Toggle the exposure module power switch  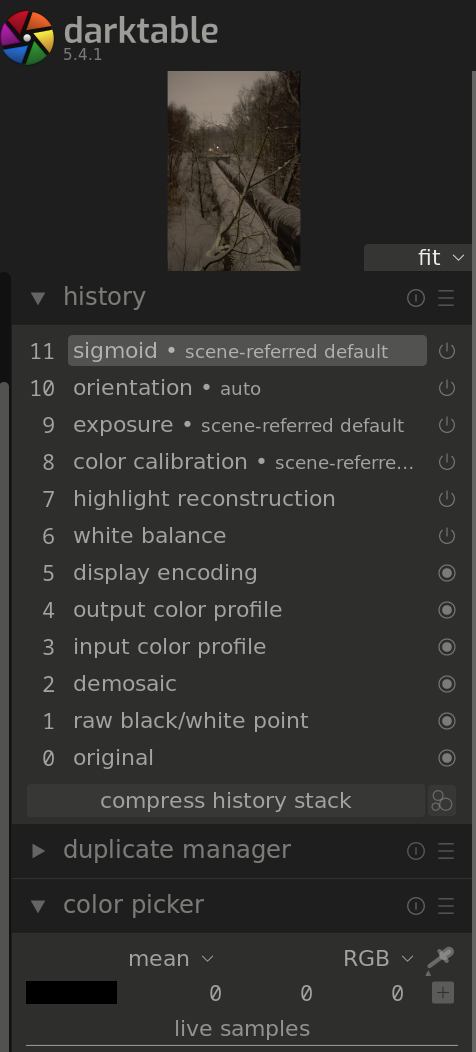446,425
